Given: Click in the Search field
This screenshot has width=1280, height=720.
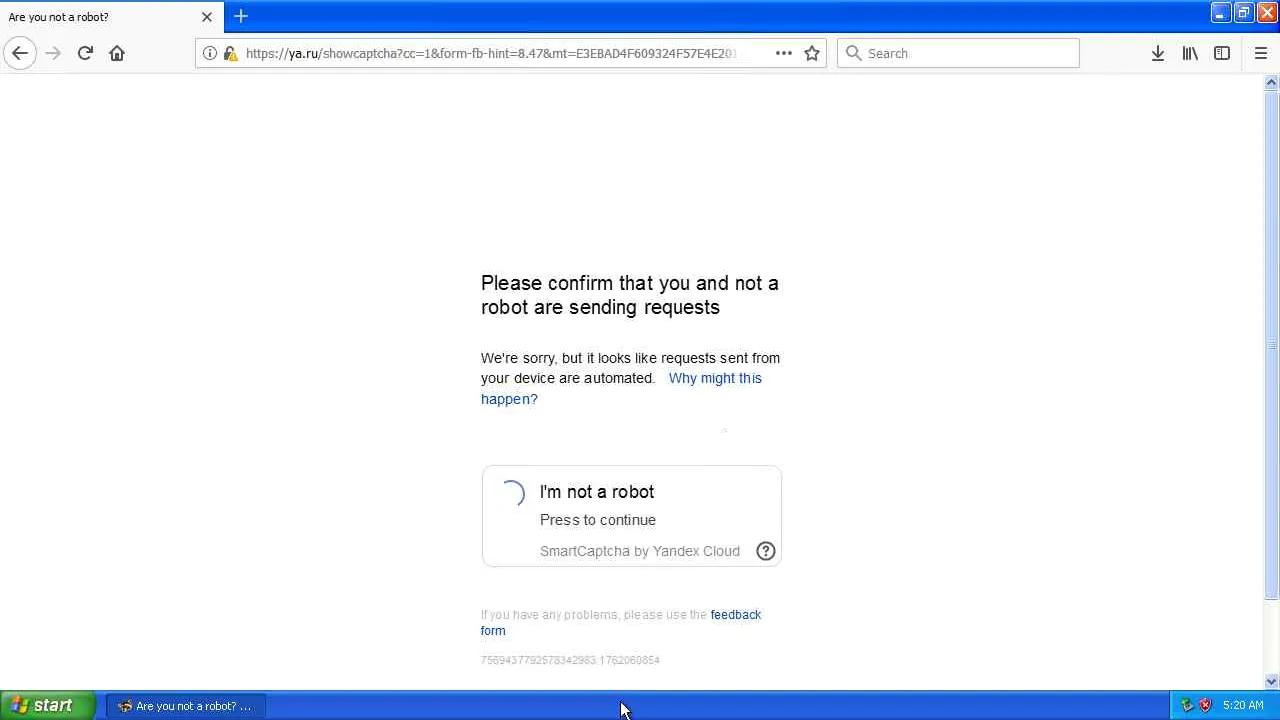Looking at the screenshot, I should click(x=958, y=53).
